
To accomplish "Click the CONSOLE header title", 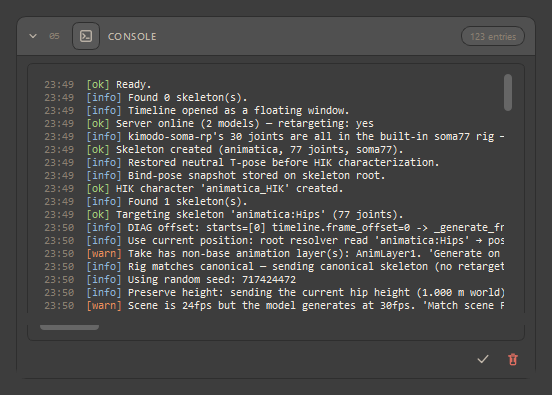I will (x=132, y=37).
